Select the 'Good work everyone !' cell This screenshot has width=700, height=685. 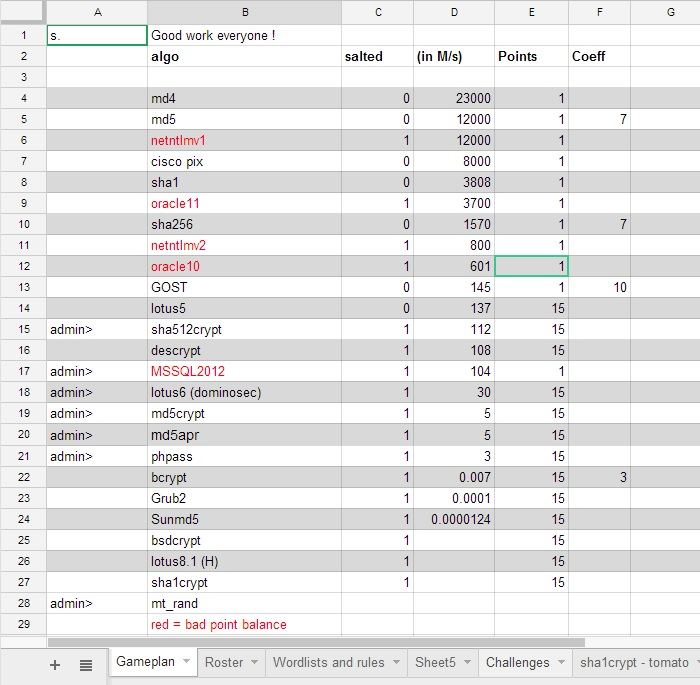[244, 35]
